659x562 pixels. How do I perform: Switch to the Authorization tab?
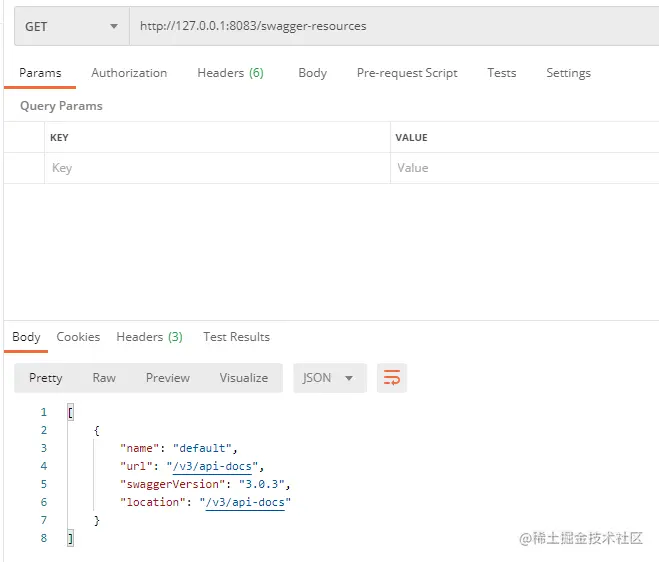129,73
